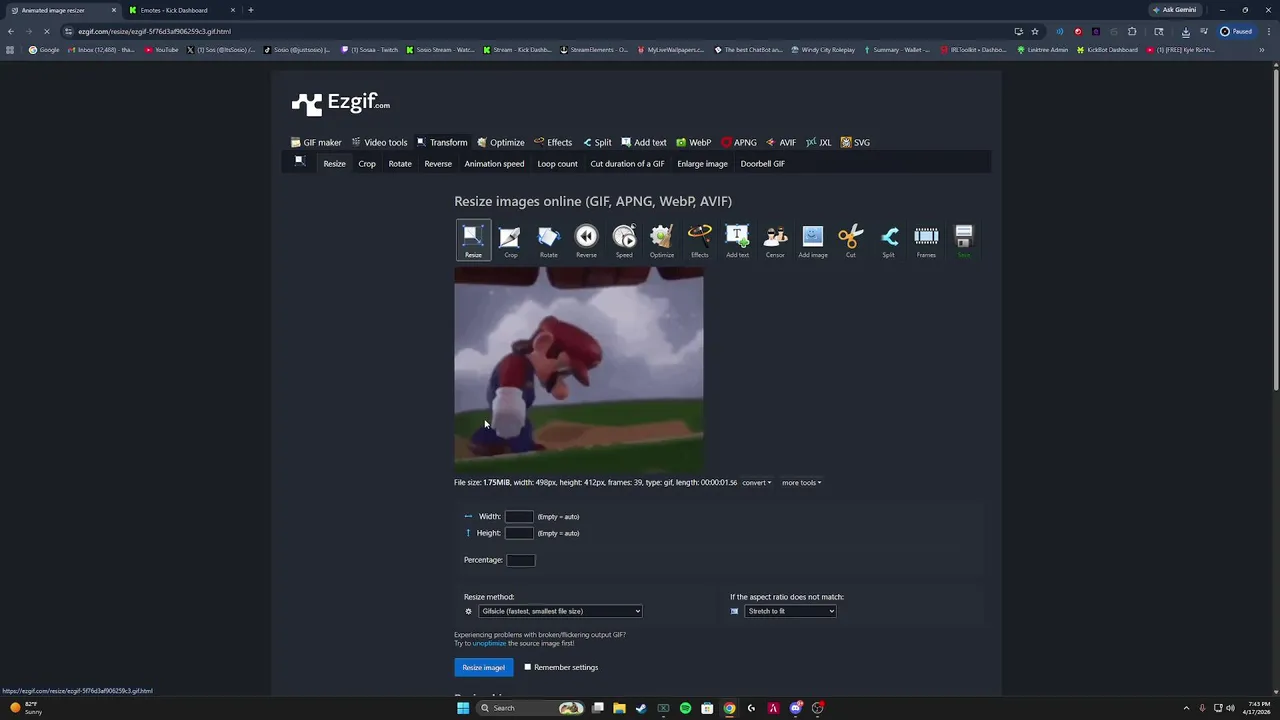Expand the convert dropdown
This screenshot has height=720, width=1280.
pyautogui.click(x=756, y=483)
